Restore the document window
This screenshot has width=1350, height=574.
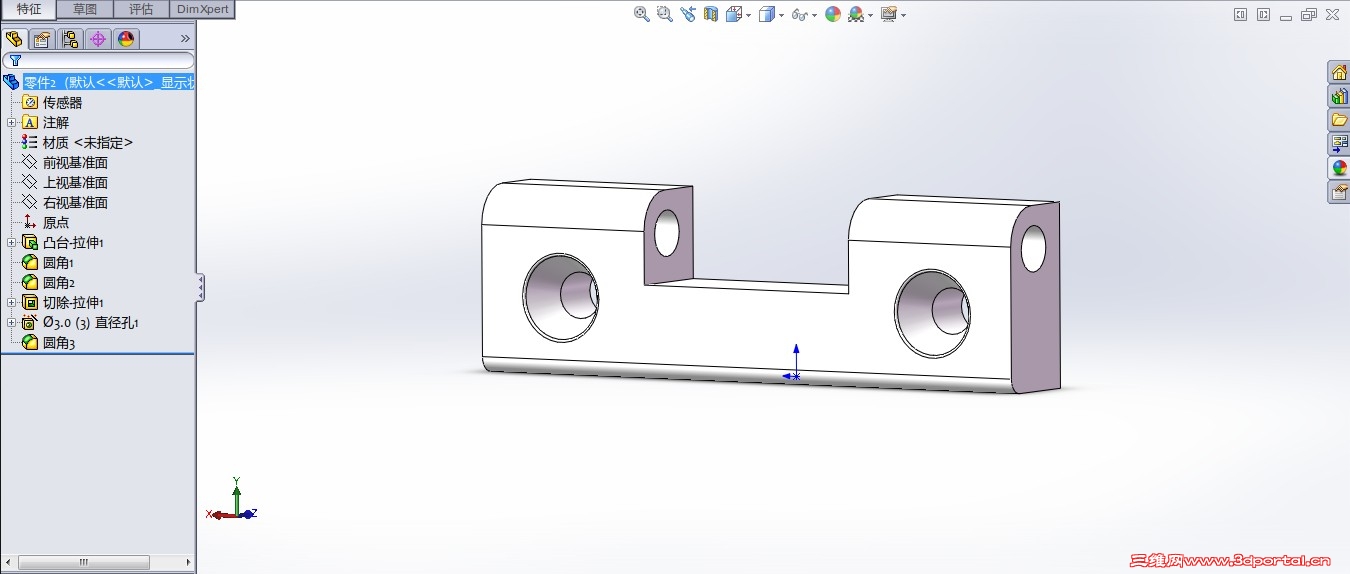pyautogui.click(x=1308, y=15)
